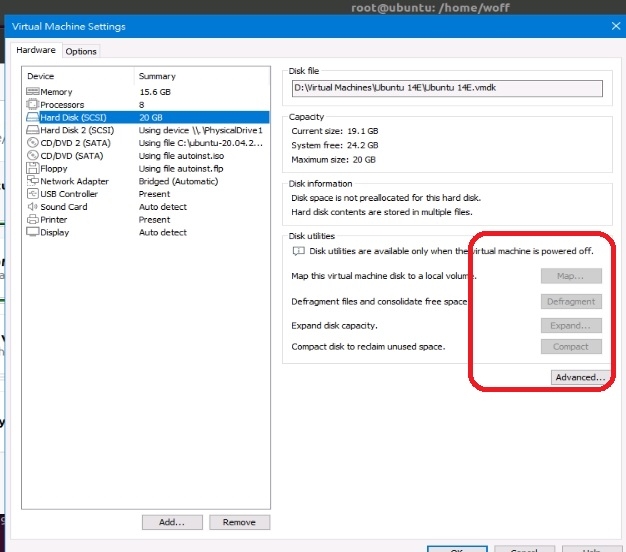
Task: Select the Sound Card speaker icon
Action: pyautogui.click(x=32, y=207)
